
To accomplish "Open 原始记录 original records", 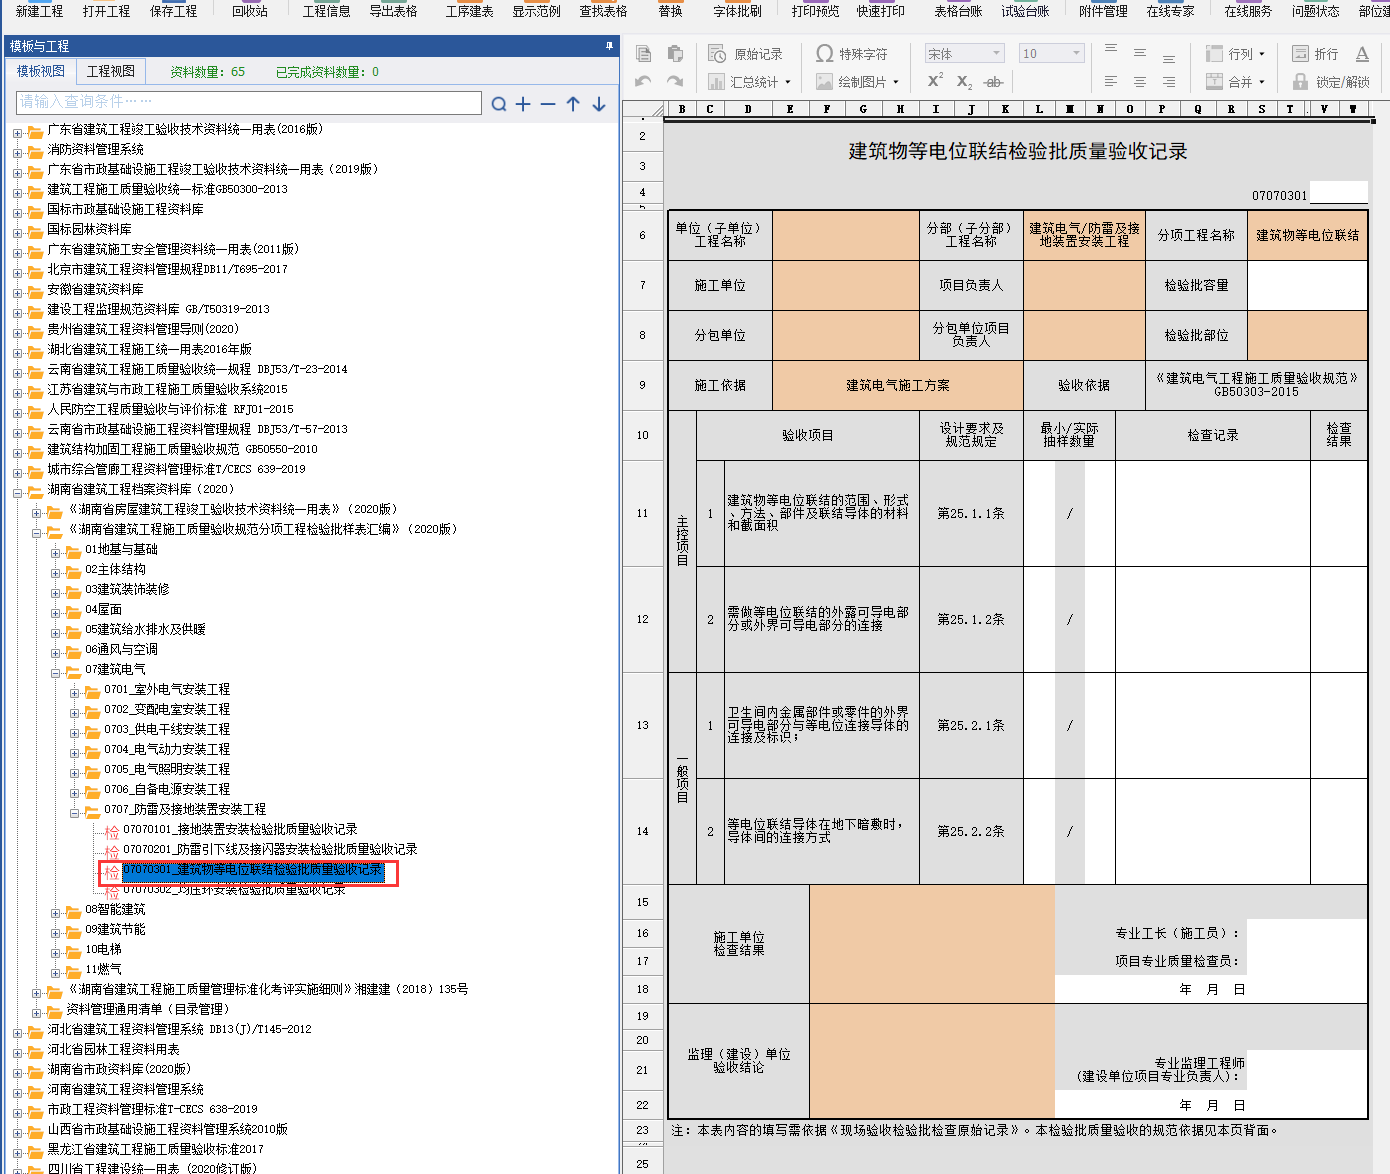I will [x=746, y=54].
